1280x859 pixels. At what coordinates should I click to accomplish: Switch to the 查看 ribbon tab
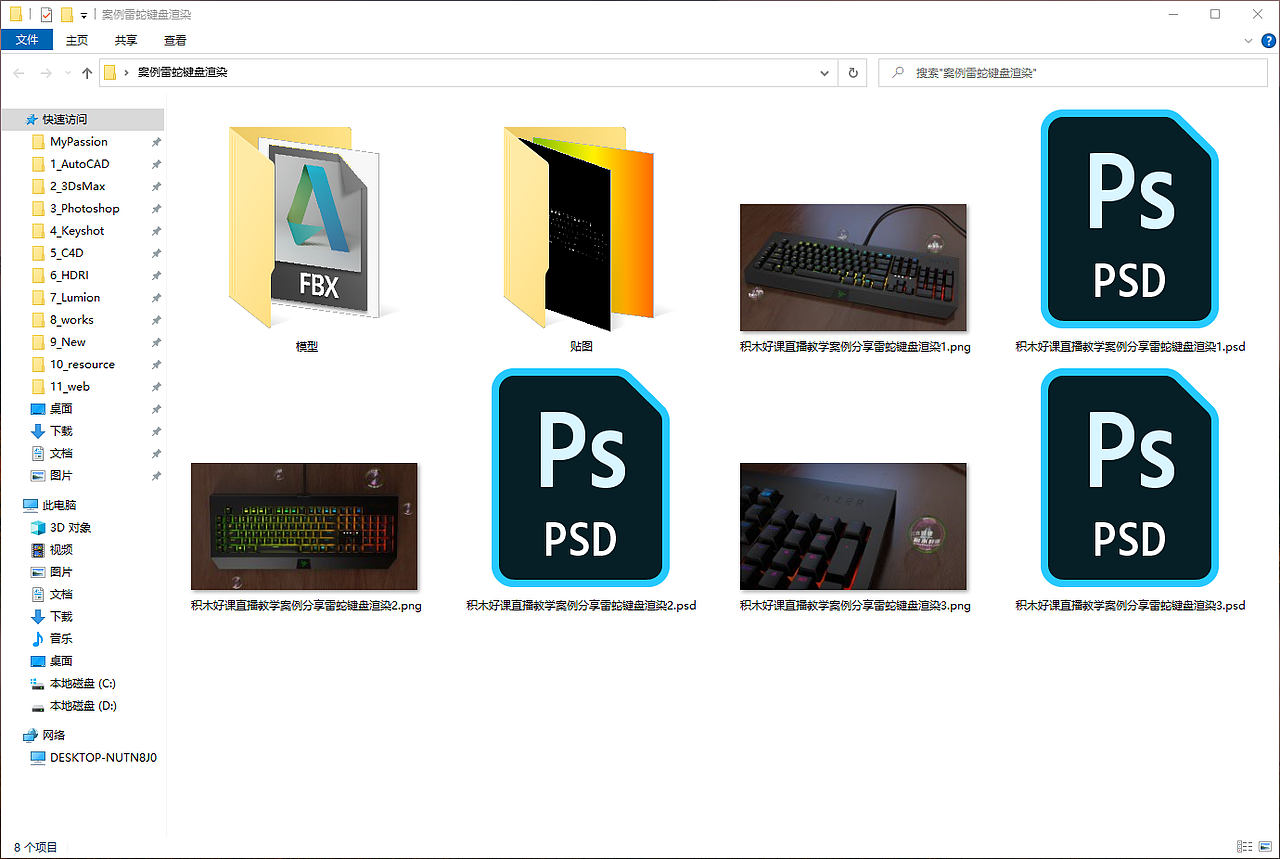(x=175, y=41)
